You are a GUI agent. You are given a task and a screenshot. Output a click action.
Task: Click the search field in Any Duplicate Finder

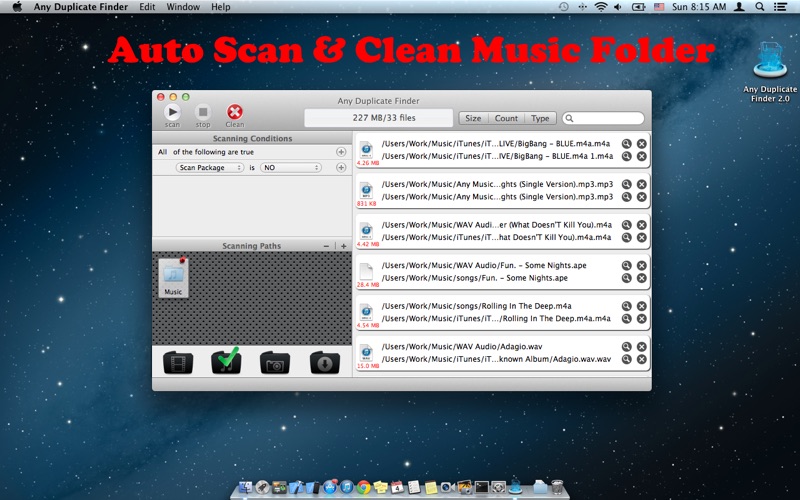pos(603,118)
